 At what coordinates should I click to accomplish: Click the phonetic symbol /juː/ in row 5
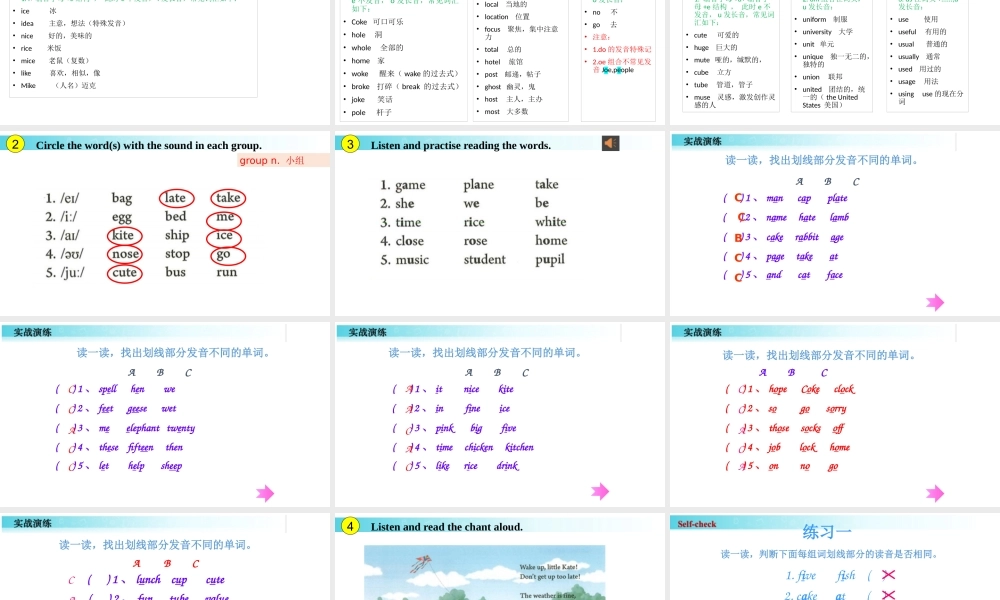pos(73,273)
